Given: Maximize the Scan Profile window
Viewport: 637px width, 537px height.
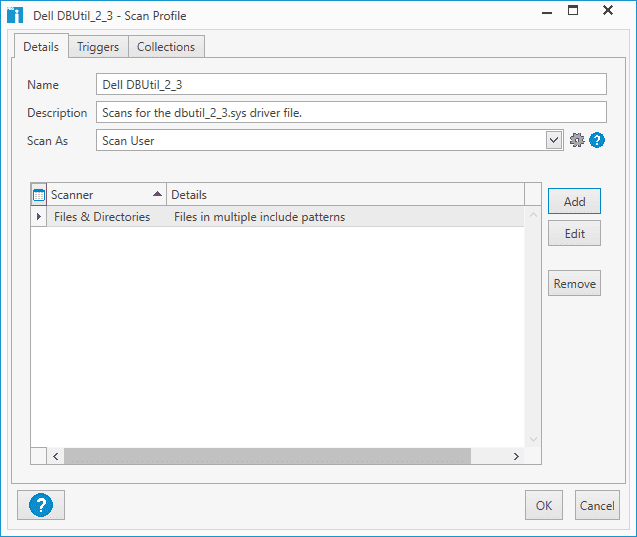Looking at the screenshot, I should pos(572,11).
